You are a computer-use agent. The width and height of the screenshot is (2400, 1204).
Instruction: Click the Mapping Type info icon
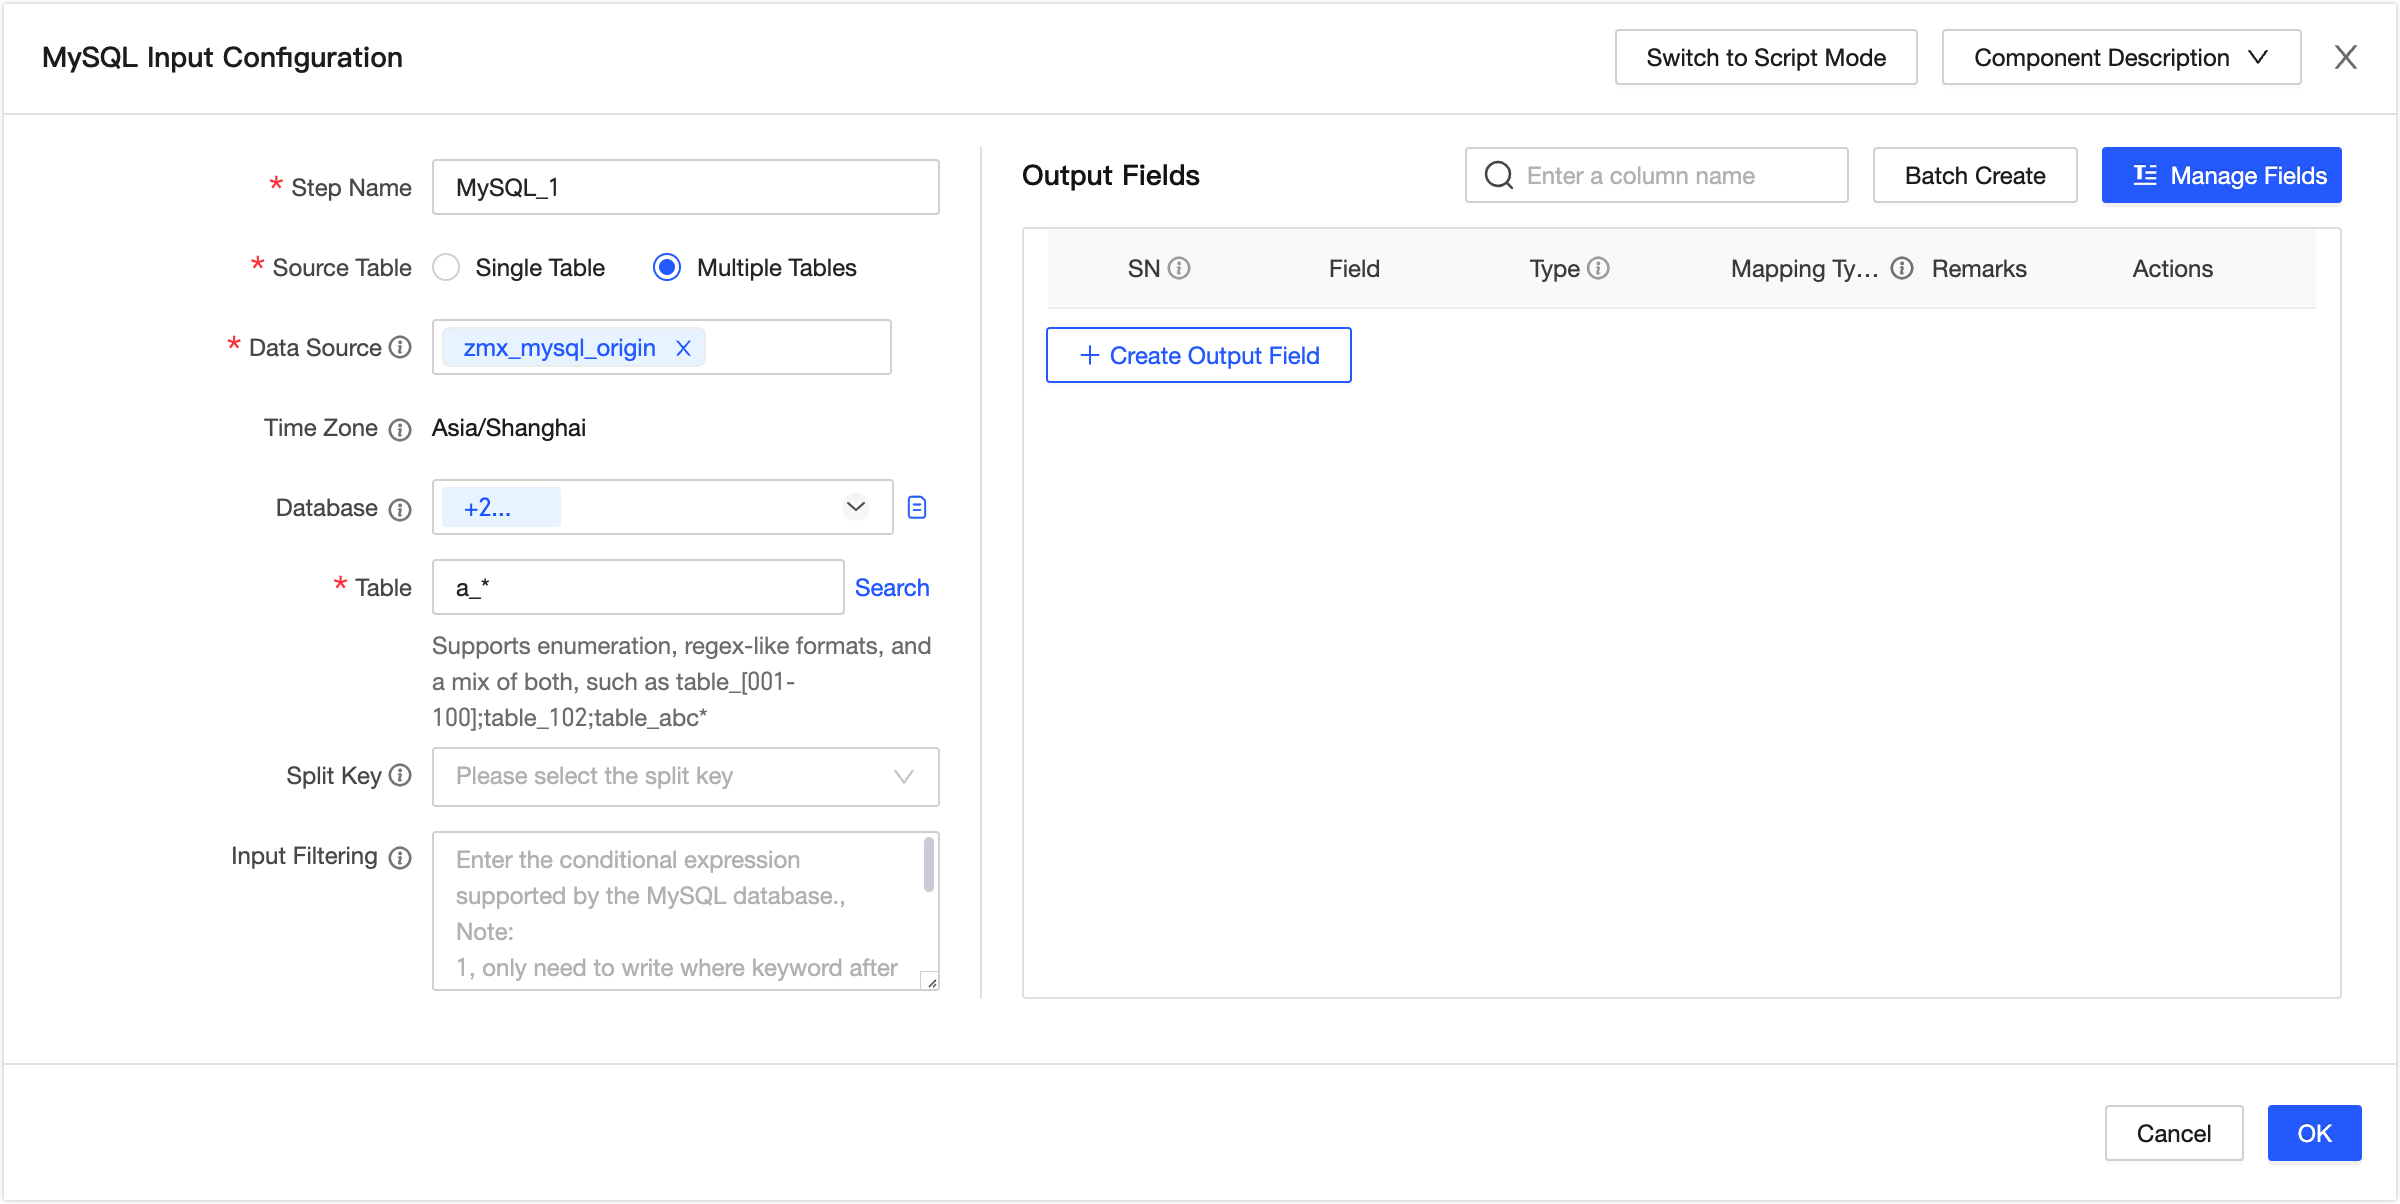(x=1902, y=268)
